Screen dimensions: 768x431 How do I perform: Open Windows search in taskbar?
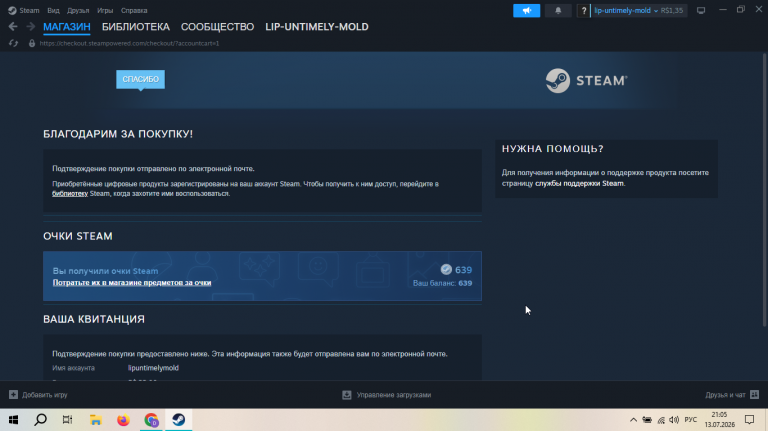(41, 420)
